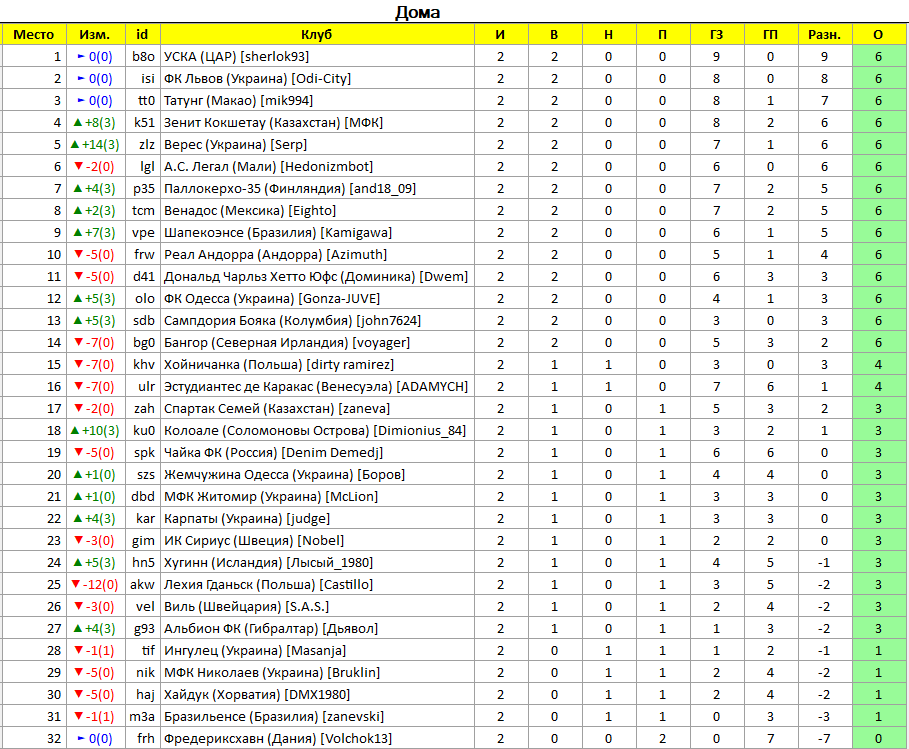909x749 pixels.
Task: Select club 'Татунг (Макао) [mik994]'
Action: pos(238,101)
